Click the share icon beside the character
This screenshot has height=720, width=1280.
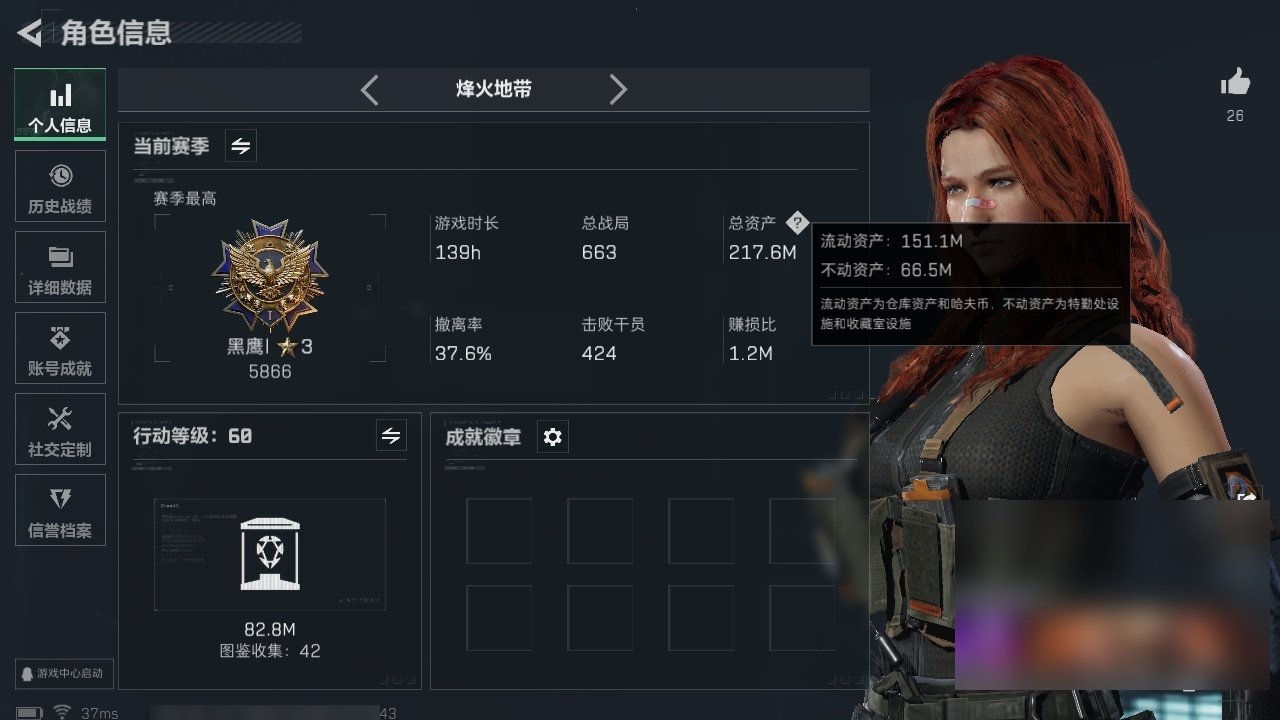point(1246,497)
